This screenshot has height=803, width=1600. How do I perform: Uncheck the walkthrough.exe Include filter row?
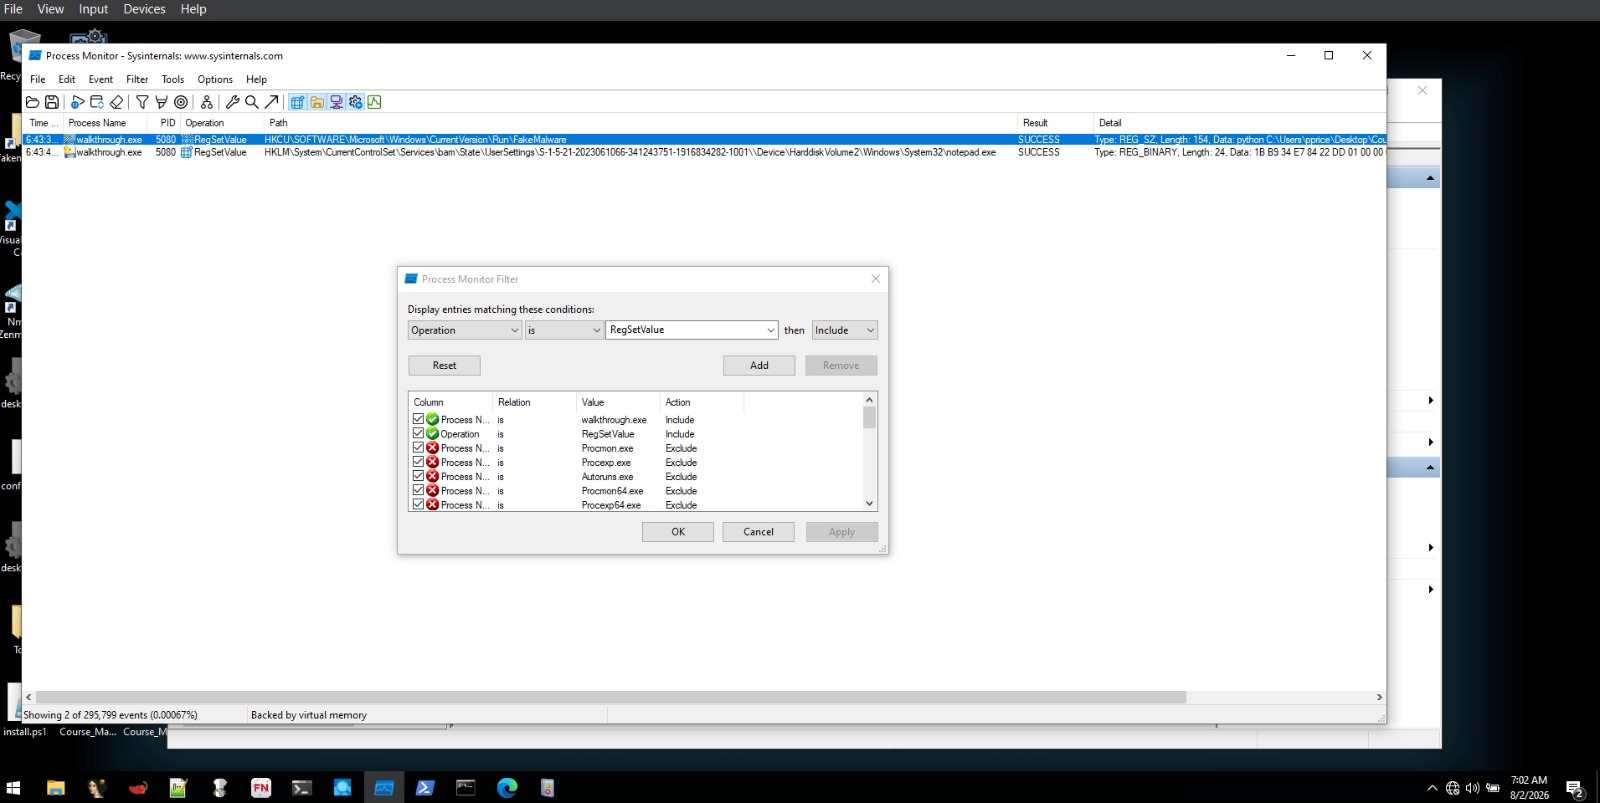coord(418,419)
